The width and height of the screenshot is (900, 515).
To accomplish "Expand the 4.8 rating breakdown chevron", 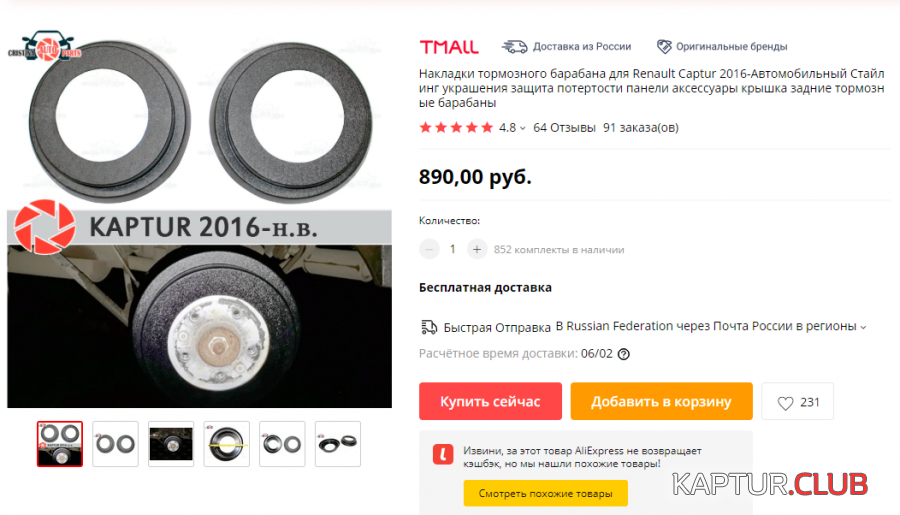I will pyautogui.click(x=522, y=129).
